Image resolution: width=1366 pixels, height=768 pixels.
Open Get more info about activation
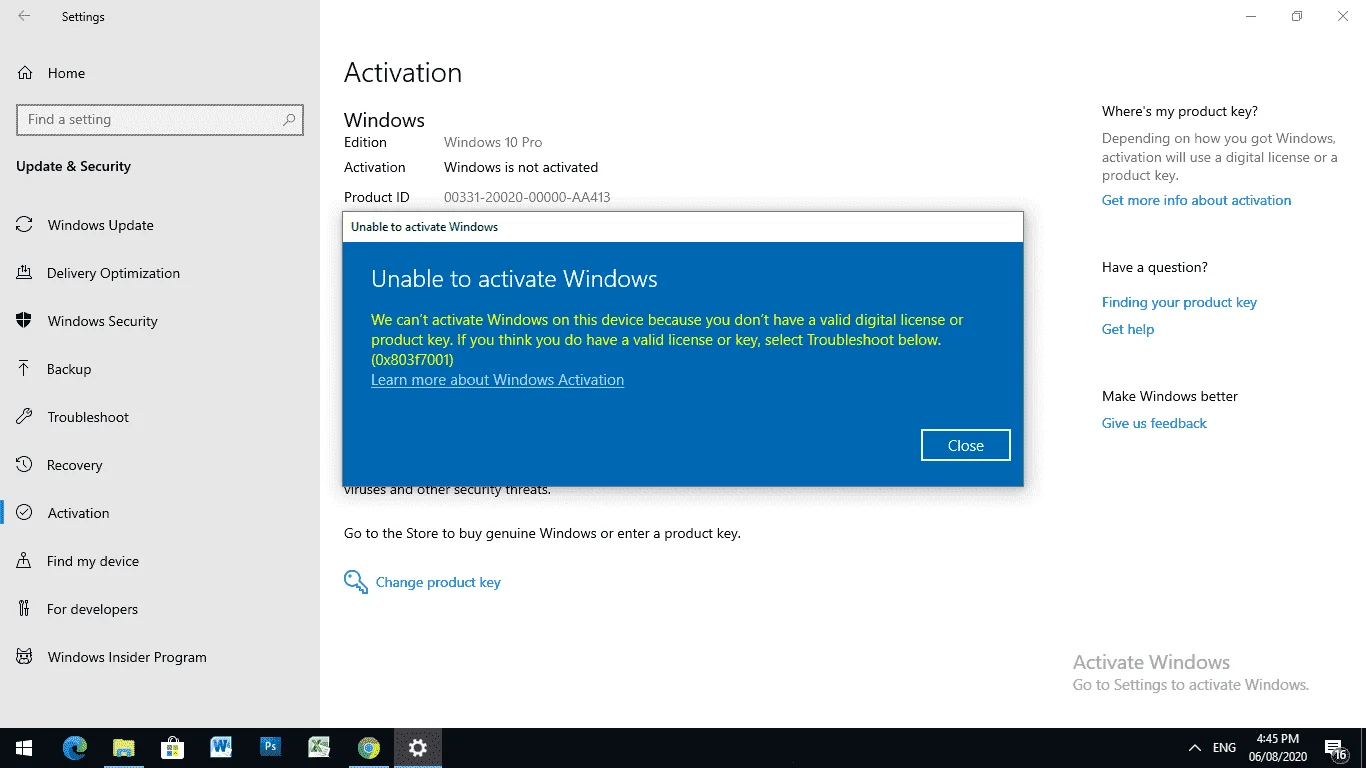click(x=1196, y=200)
